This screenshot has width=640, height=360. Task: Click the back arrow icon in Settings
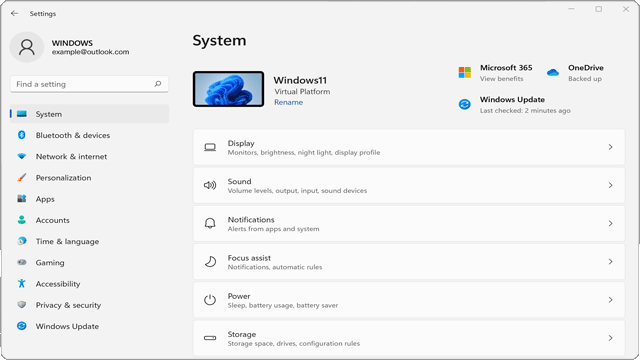(x=15, y=13)
